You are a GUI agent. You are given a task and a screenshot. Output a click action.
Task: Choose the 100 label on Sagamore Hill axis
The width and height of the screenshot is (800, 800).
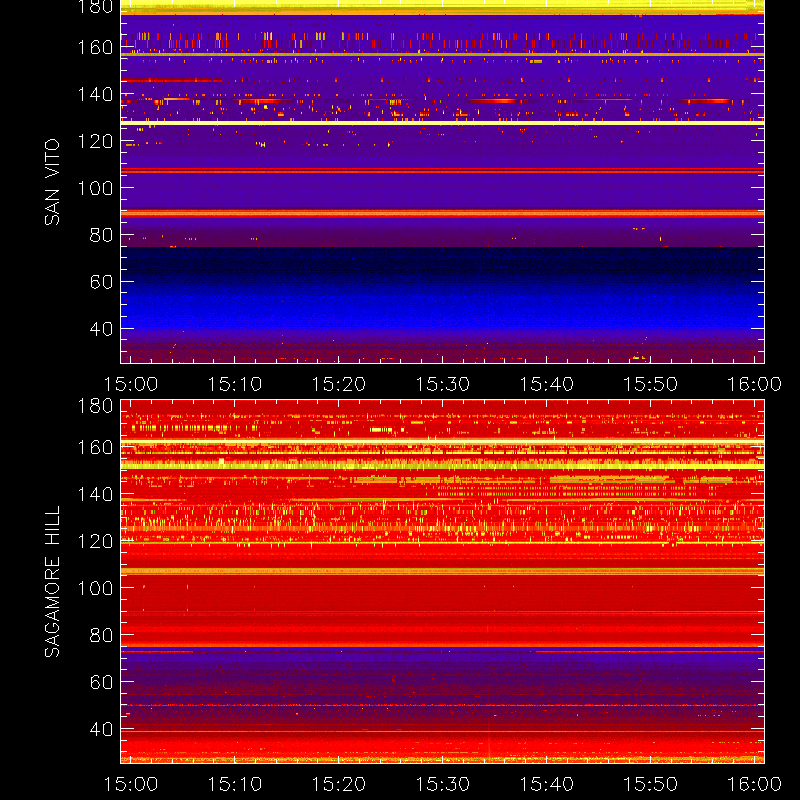pos(95,588)
